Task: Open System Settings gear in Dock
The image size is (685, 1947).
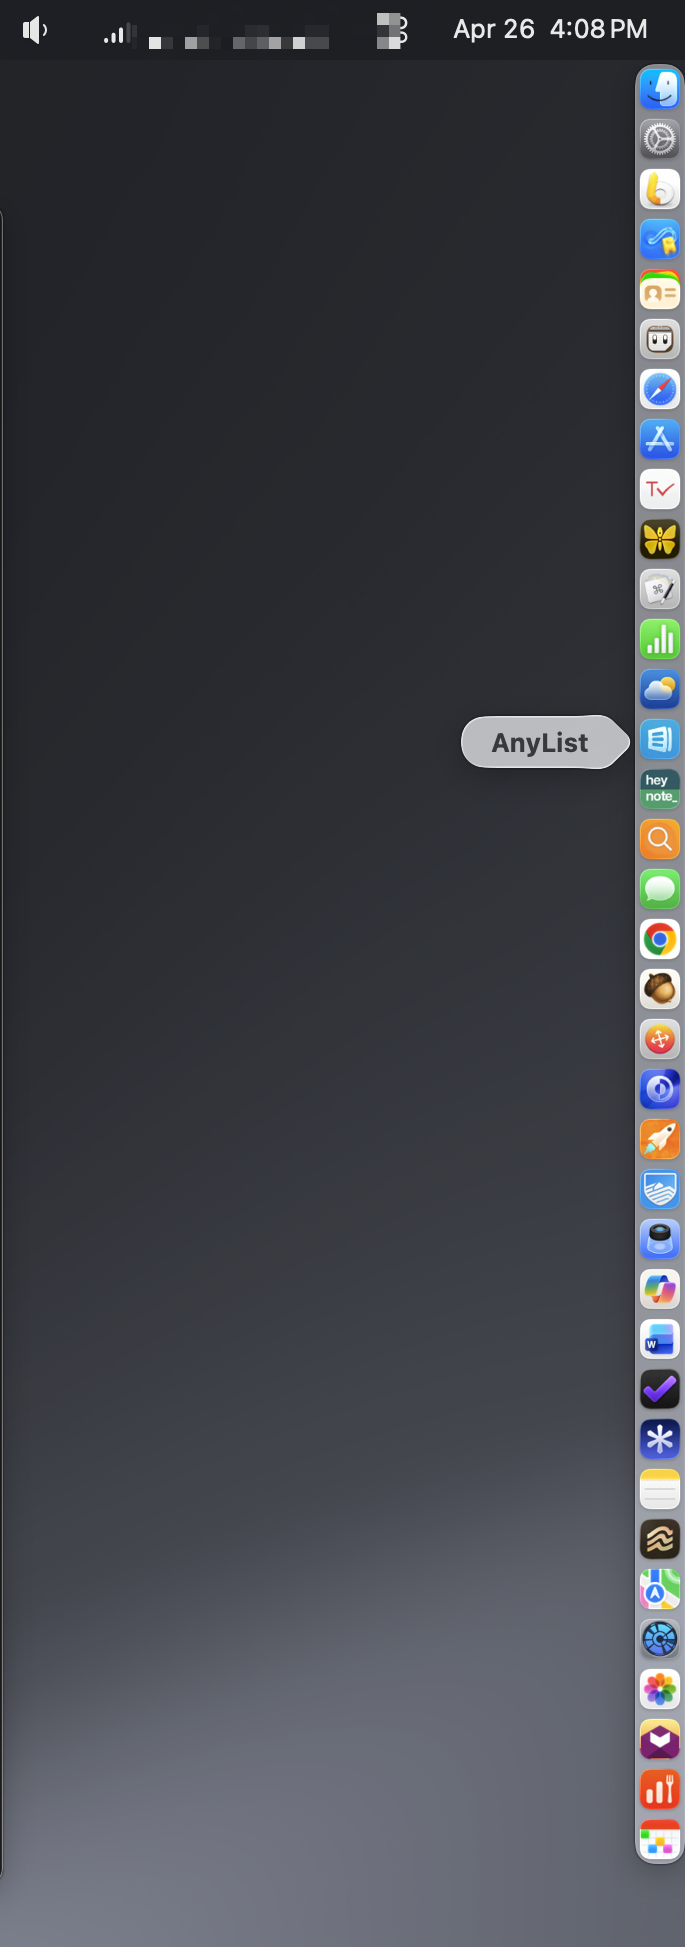Action: pyautogui.click(x=660, y=140)
